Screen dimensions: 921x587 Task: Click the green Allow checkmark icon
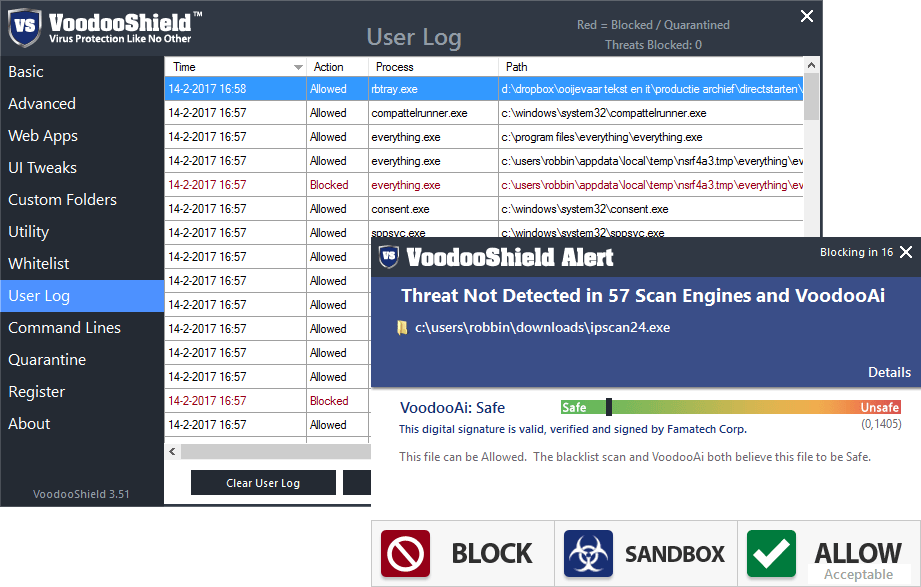coord(771,554)
